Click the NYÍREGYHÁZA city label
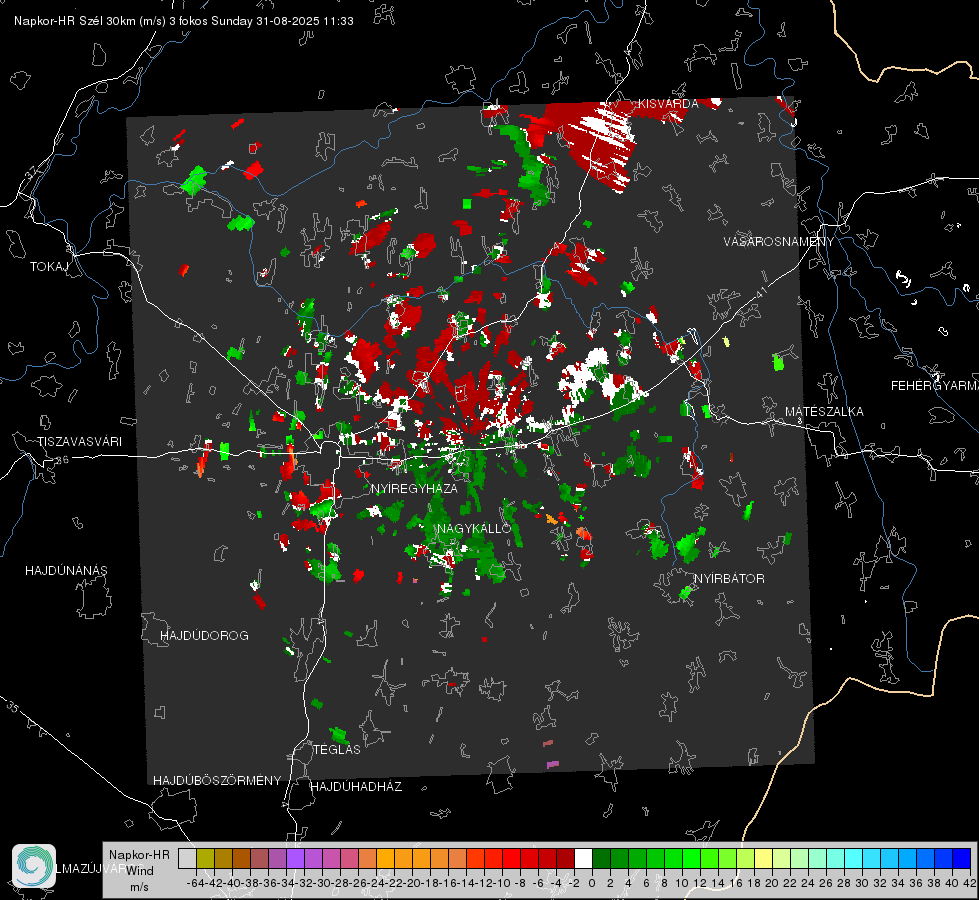 click(x=414, y=488)
